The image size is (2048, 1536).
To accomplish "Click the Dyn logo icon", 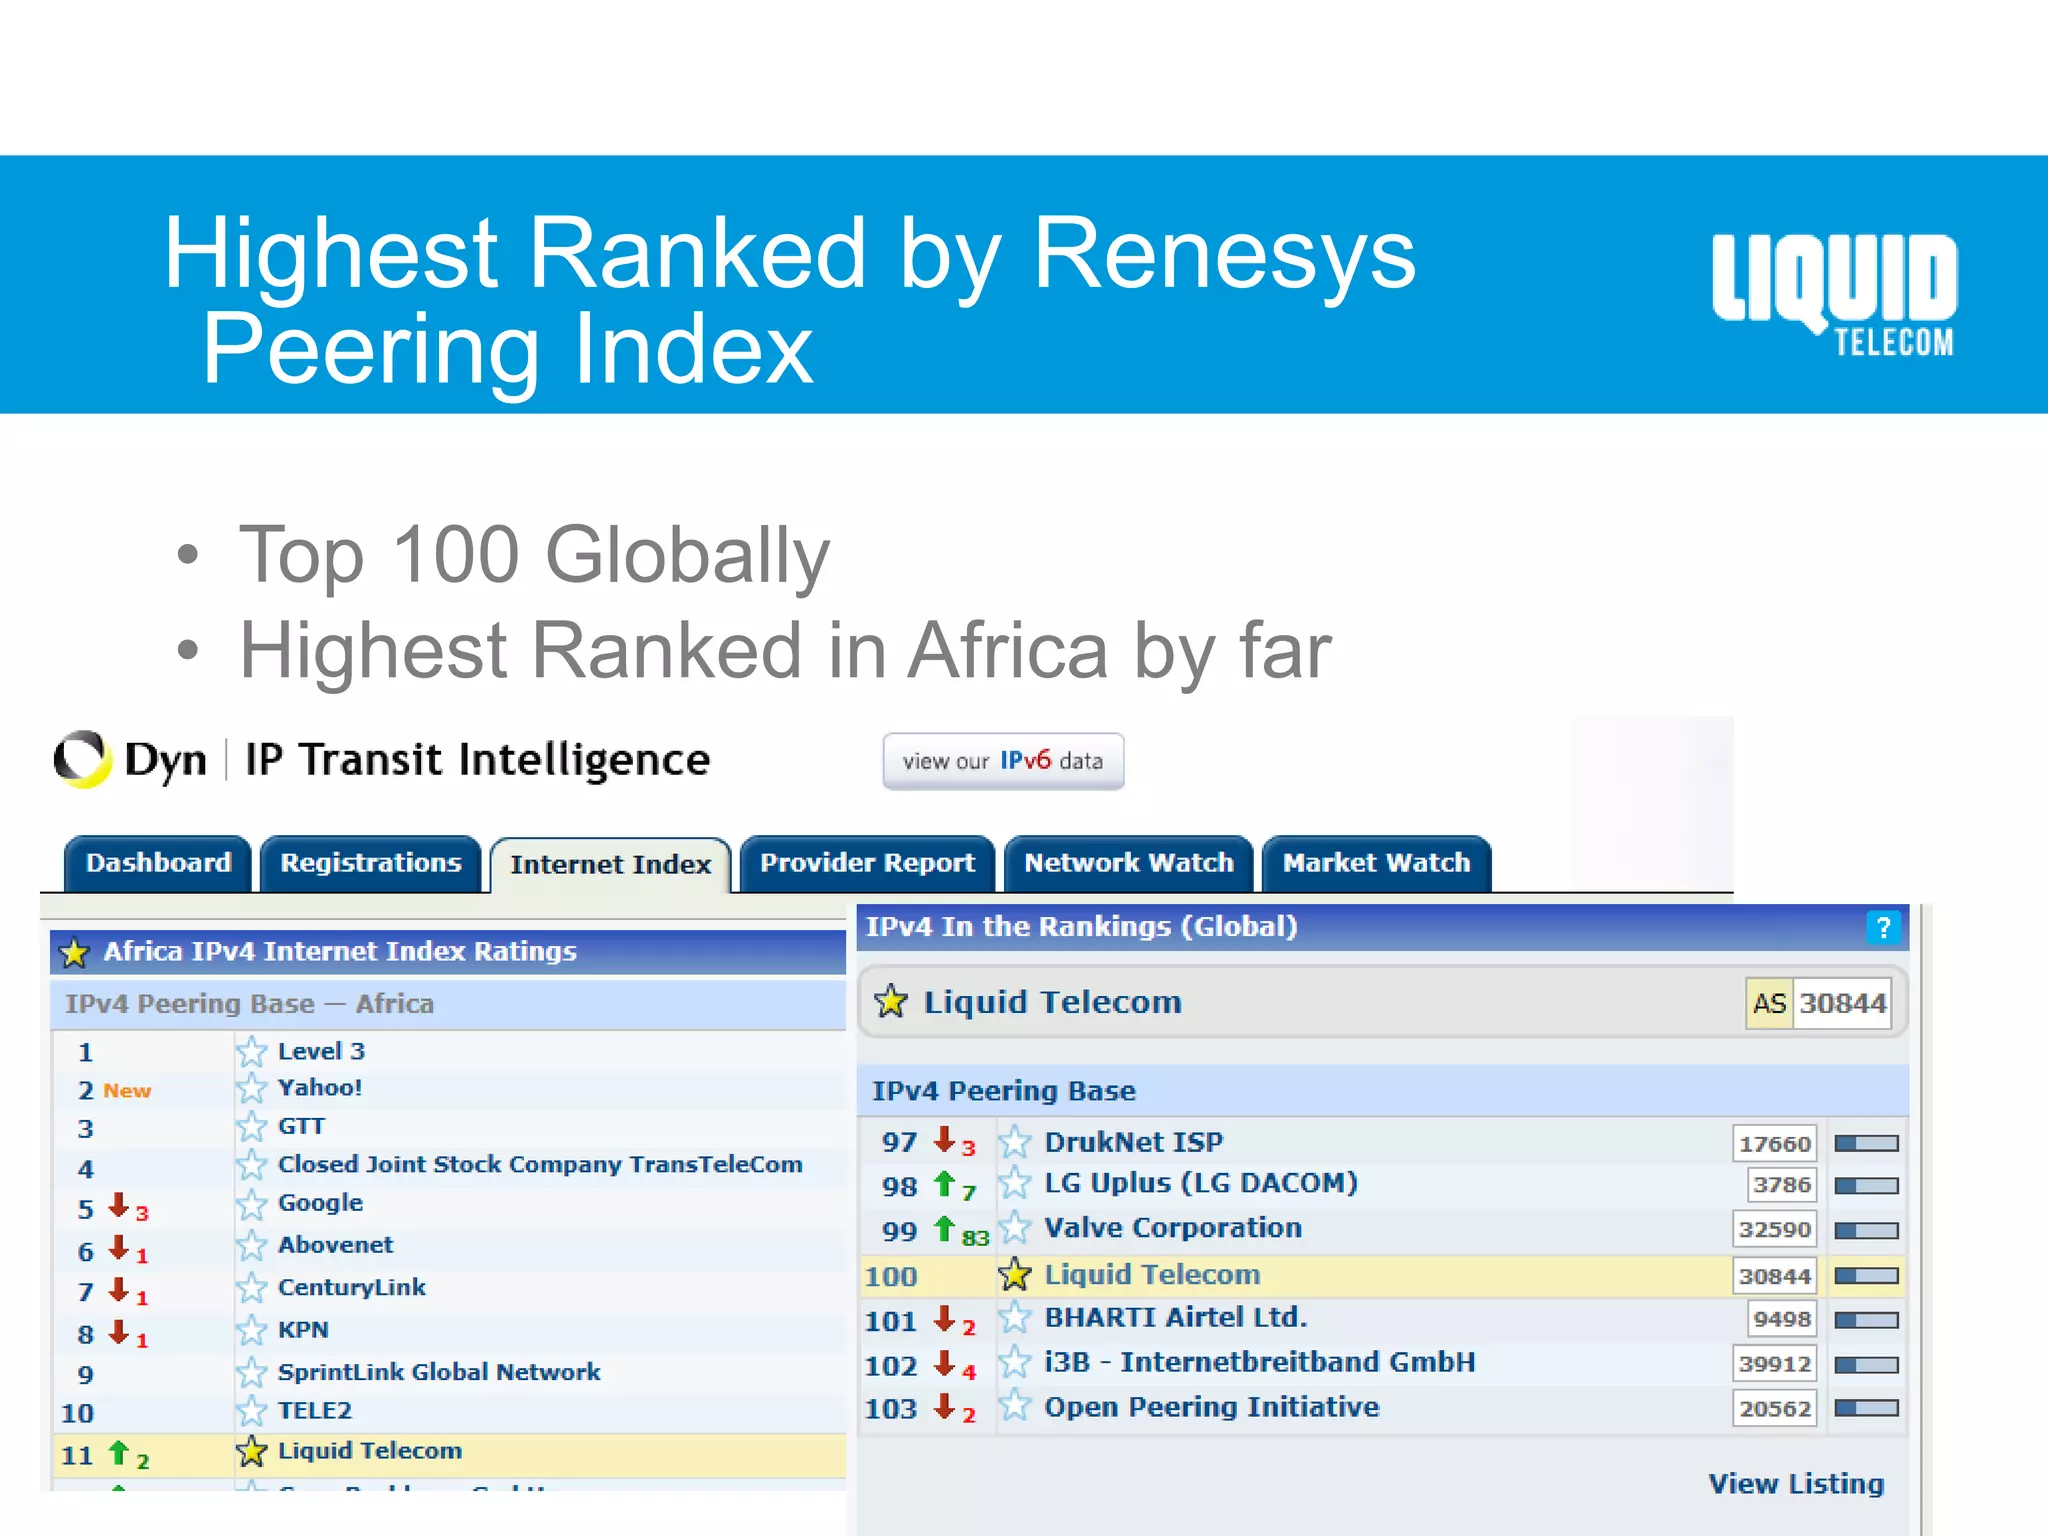I will [82, 759].
